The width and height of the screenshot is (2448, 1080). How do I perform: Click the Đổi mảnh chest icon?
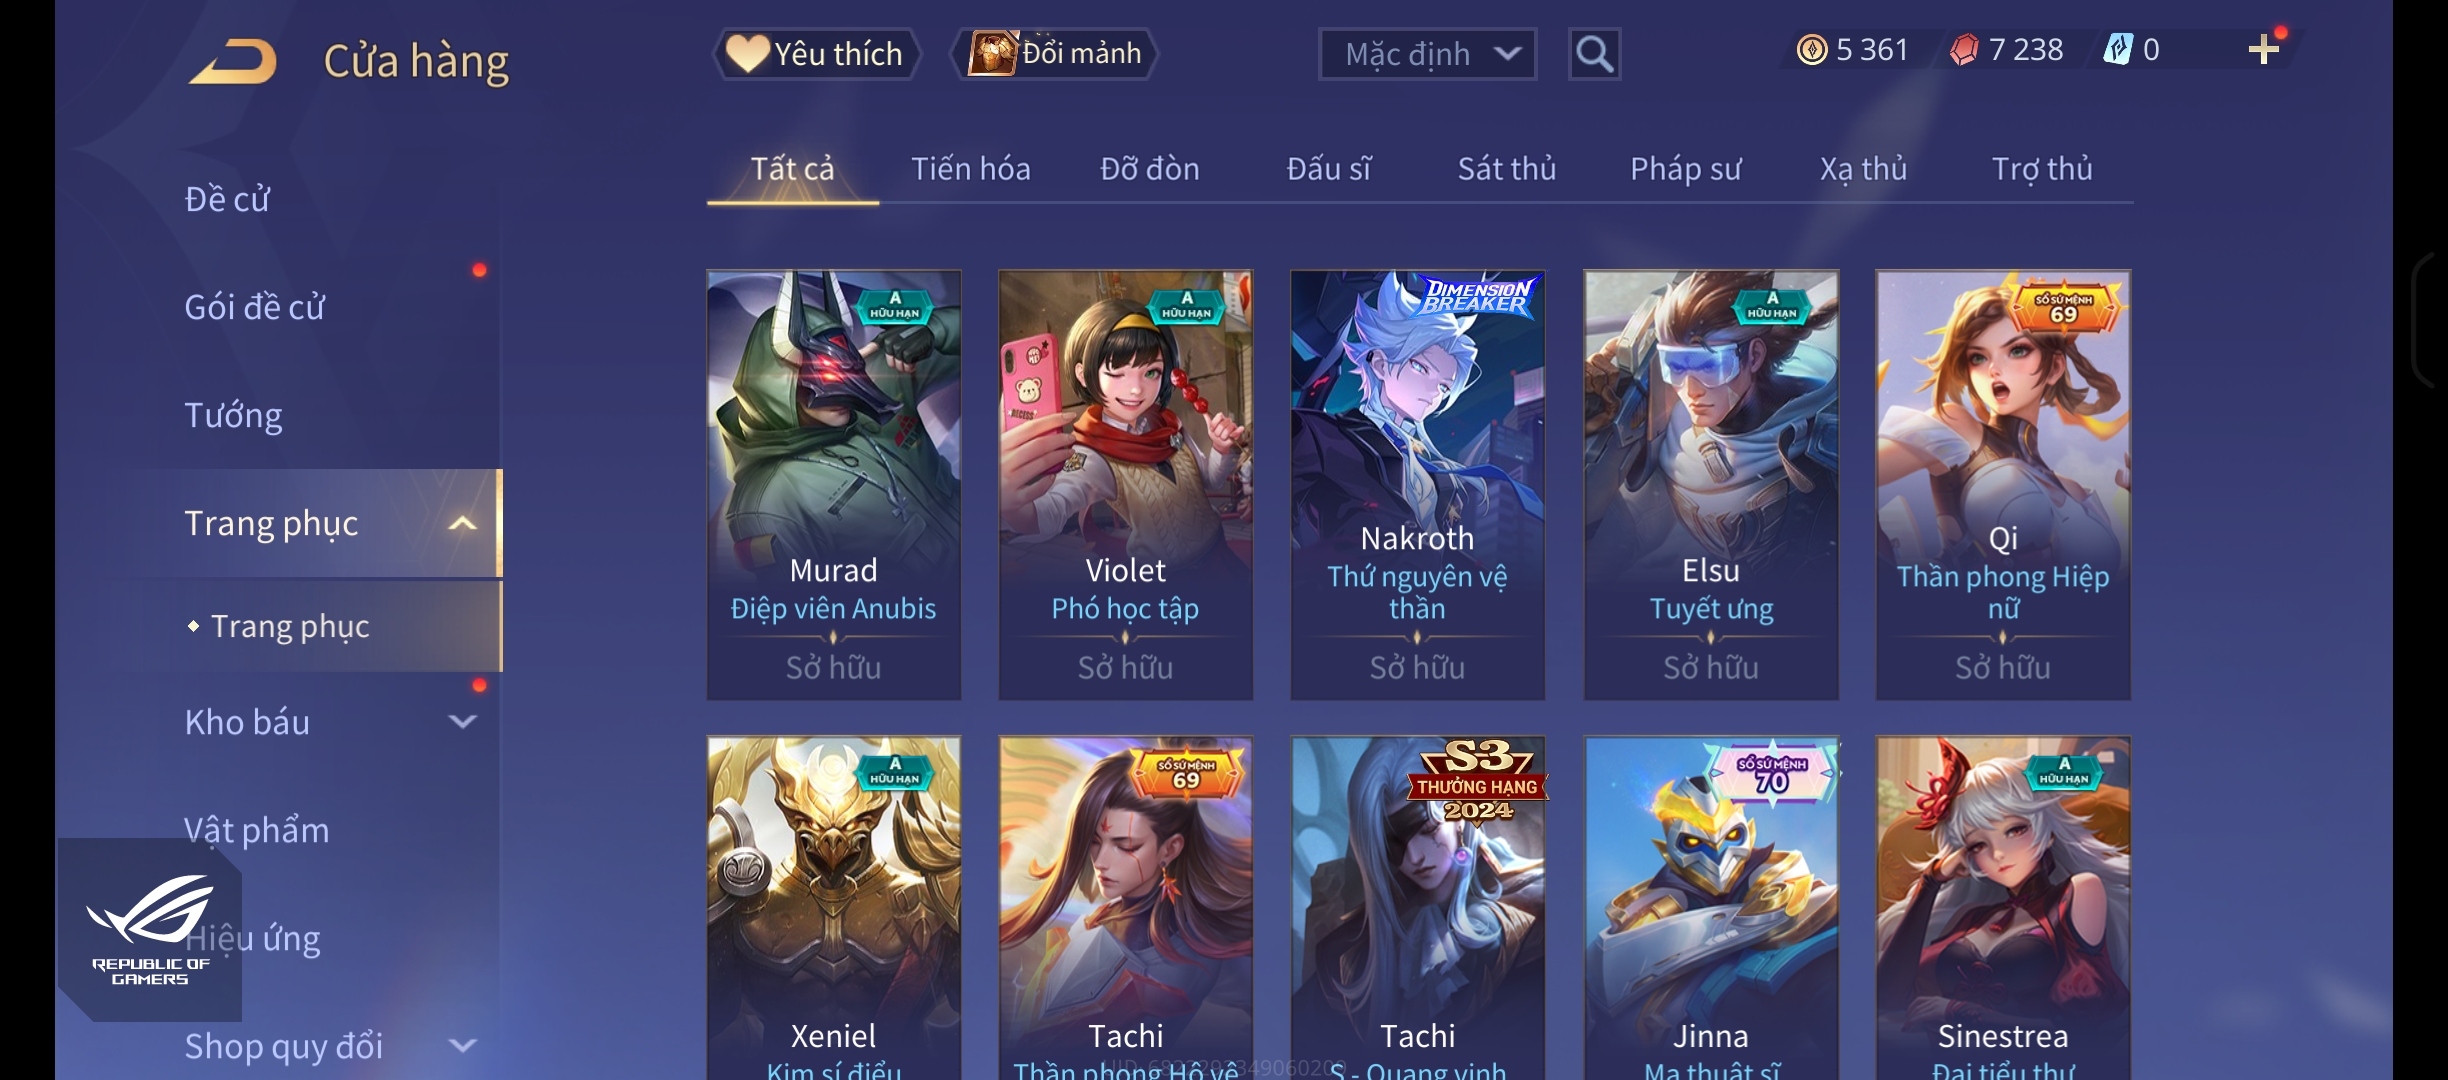click(x=992, y=53)
